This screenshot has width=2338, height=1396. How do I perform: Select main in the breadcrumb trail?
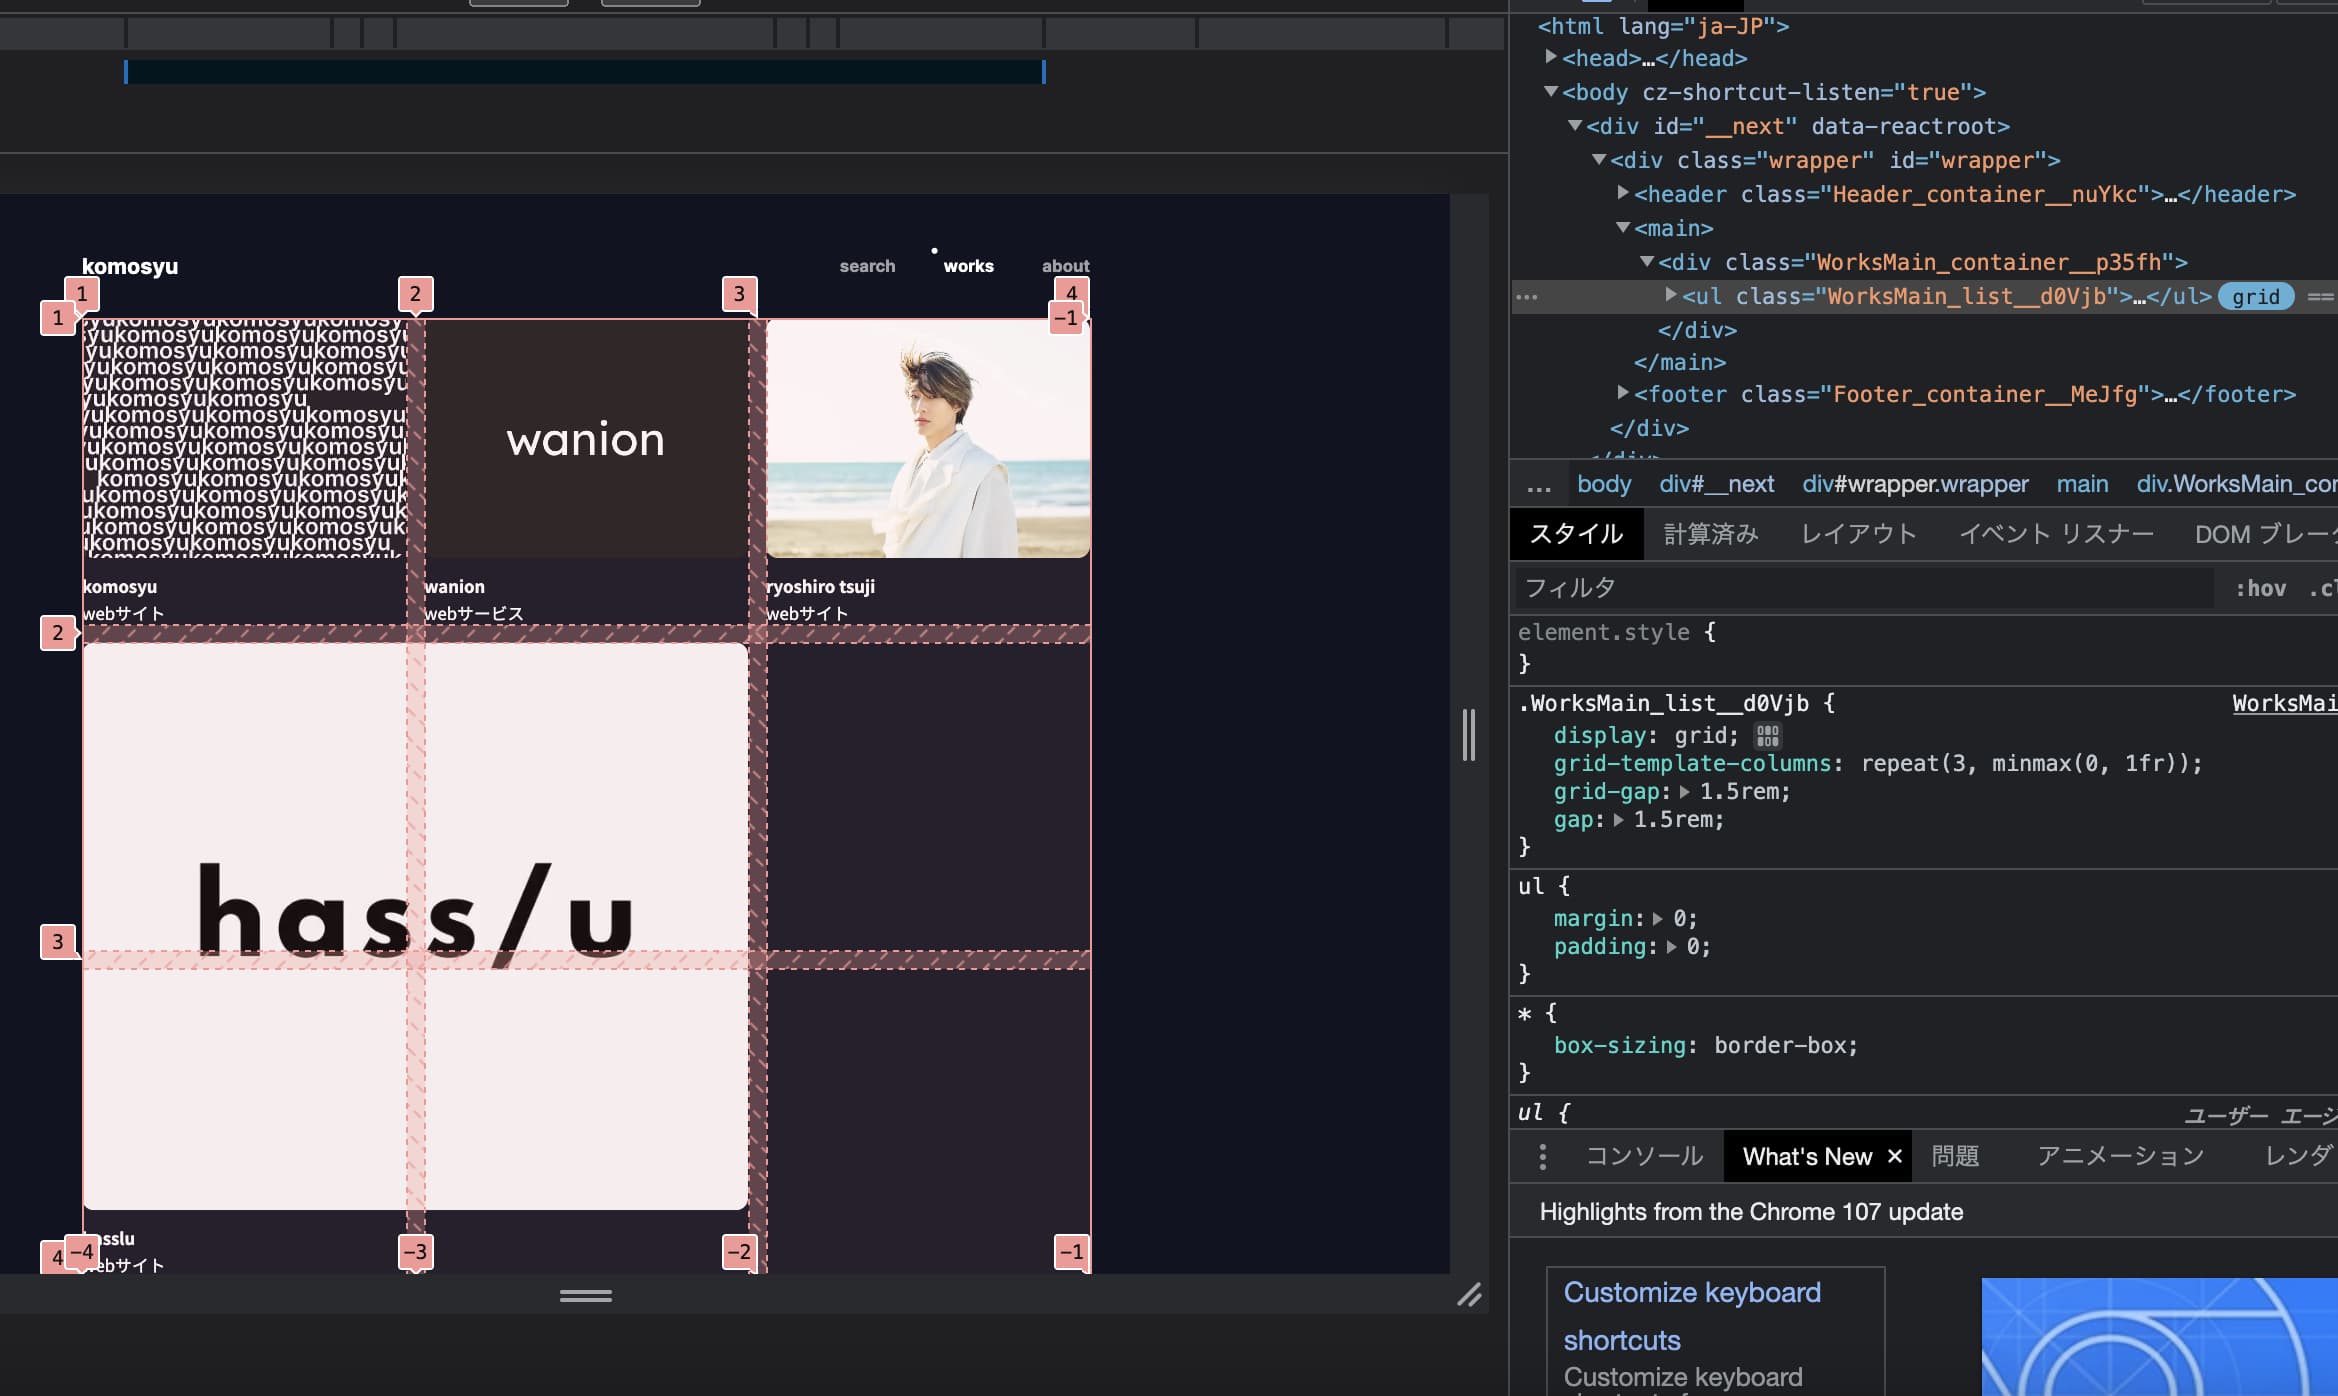click(2082, 485)
